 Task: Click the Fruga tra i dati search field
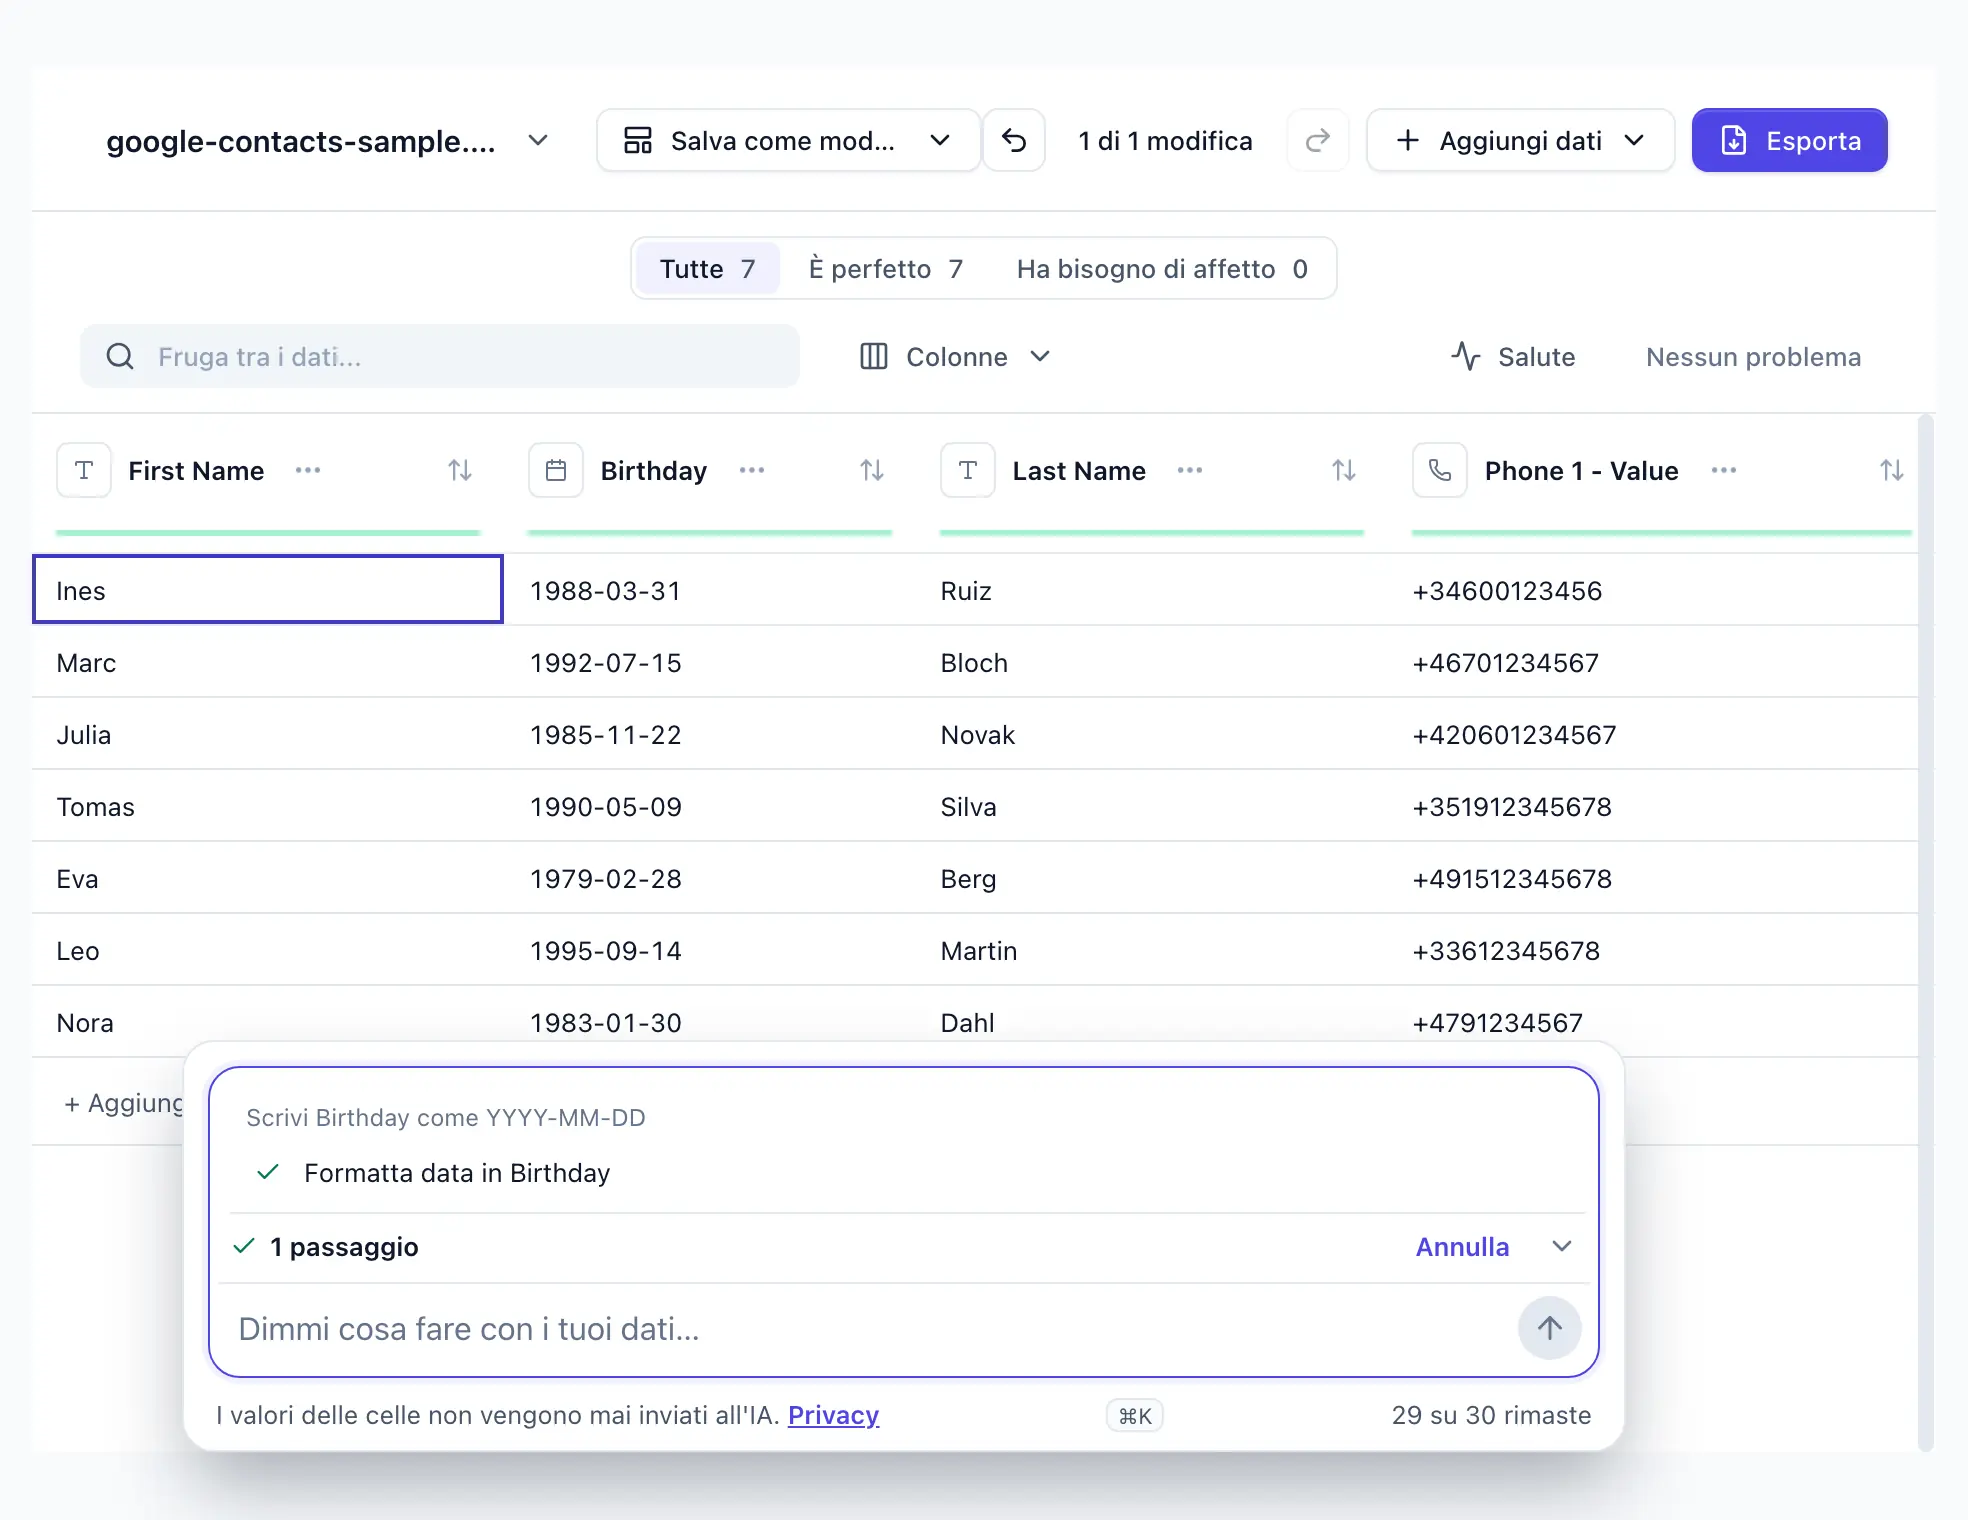pos(440,356)
